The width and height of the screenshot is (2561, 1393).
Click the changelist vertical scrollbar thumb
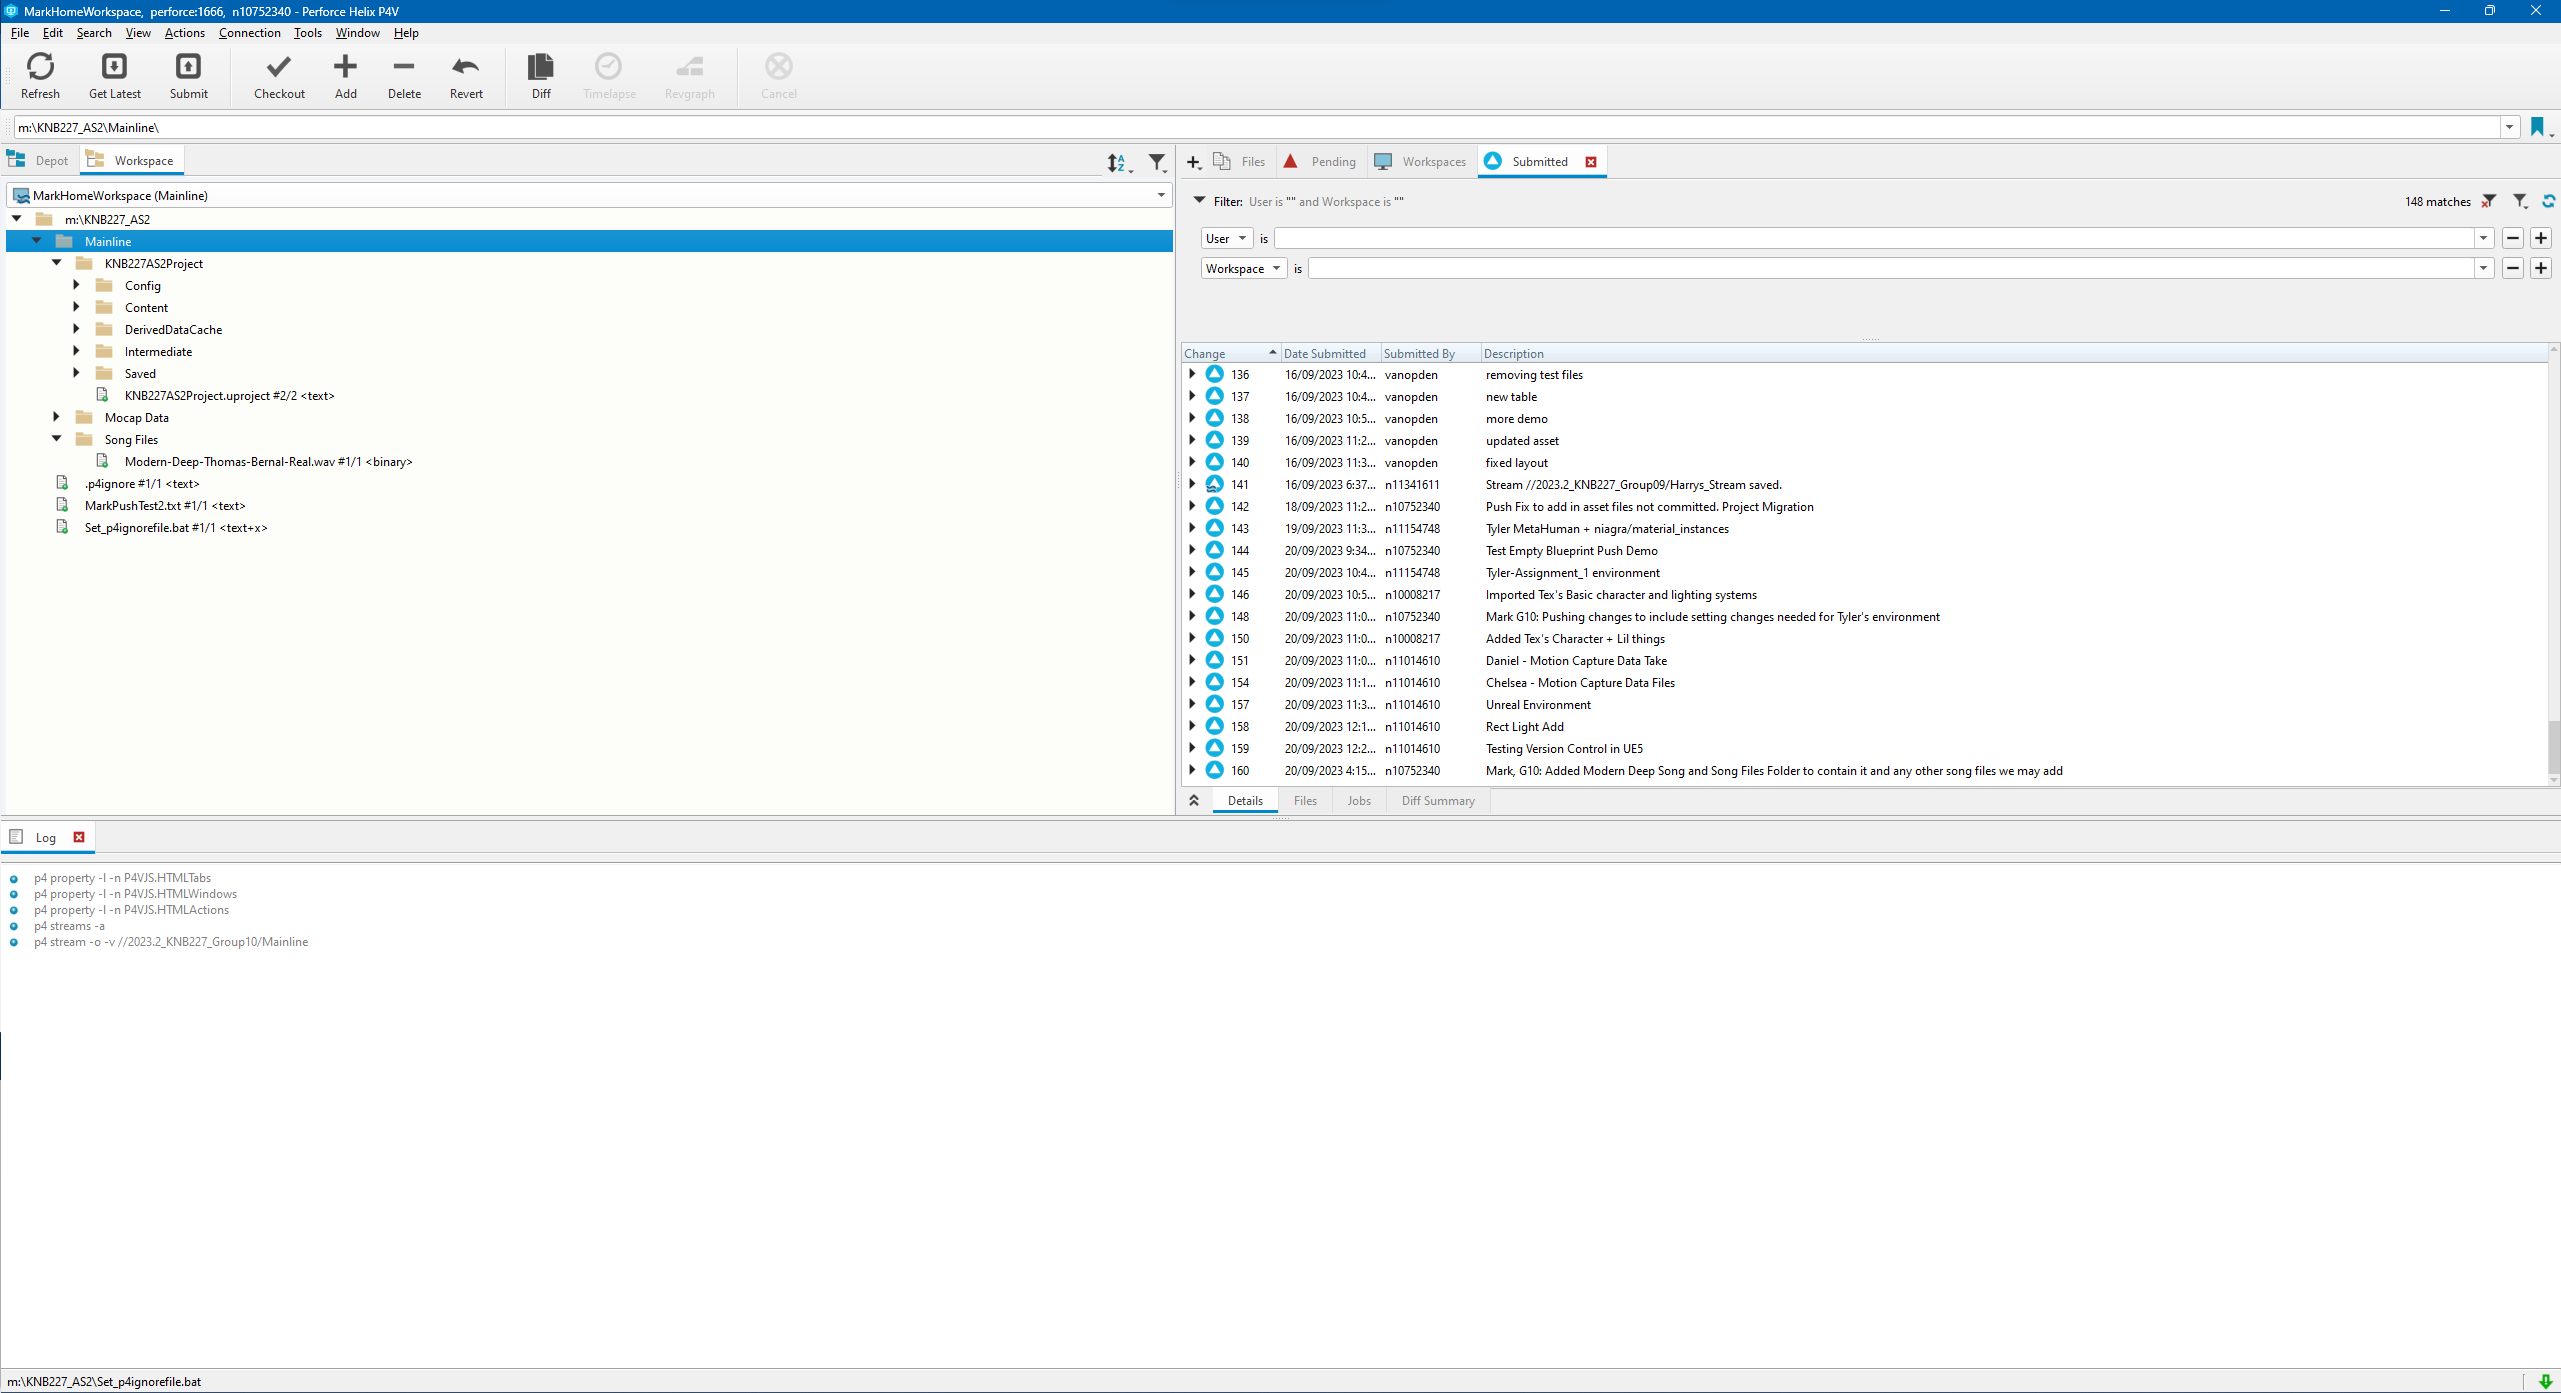pyautogui.click(x=2553, y=746)
